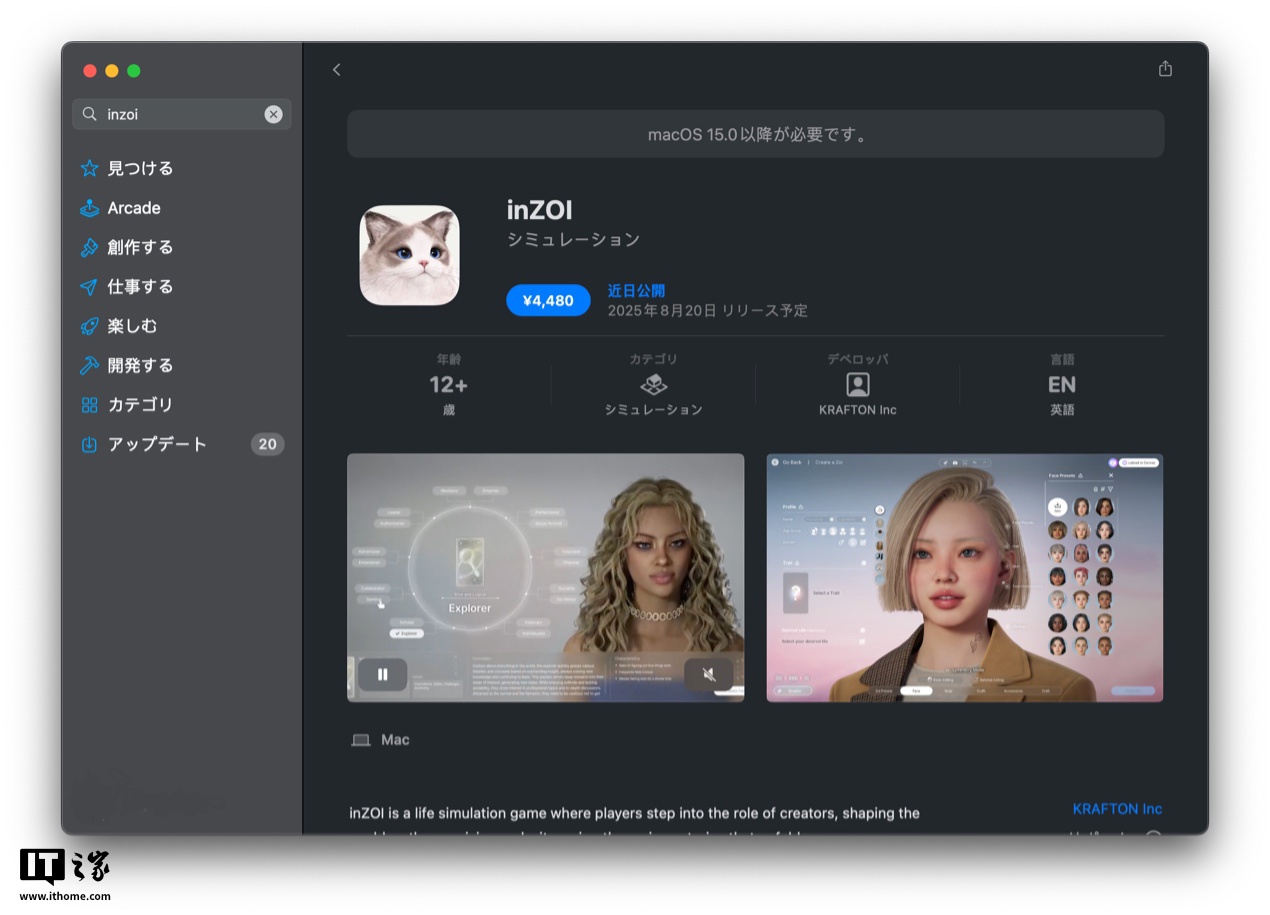Screen dimensions: 1270x915
Task: Click the 近日公開 label
Action: (x=636, y=291)
